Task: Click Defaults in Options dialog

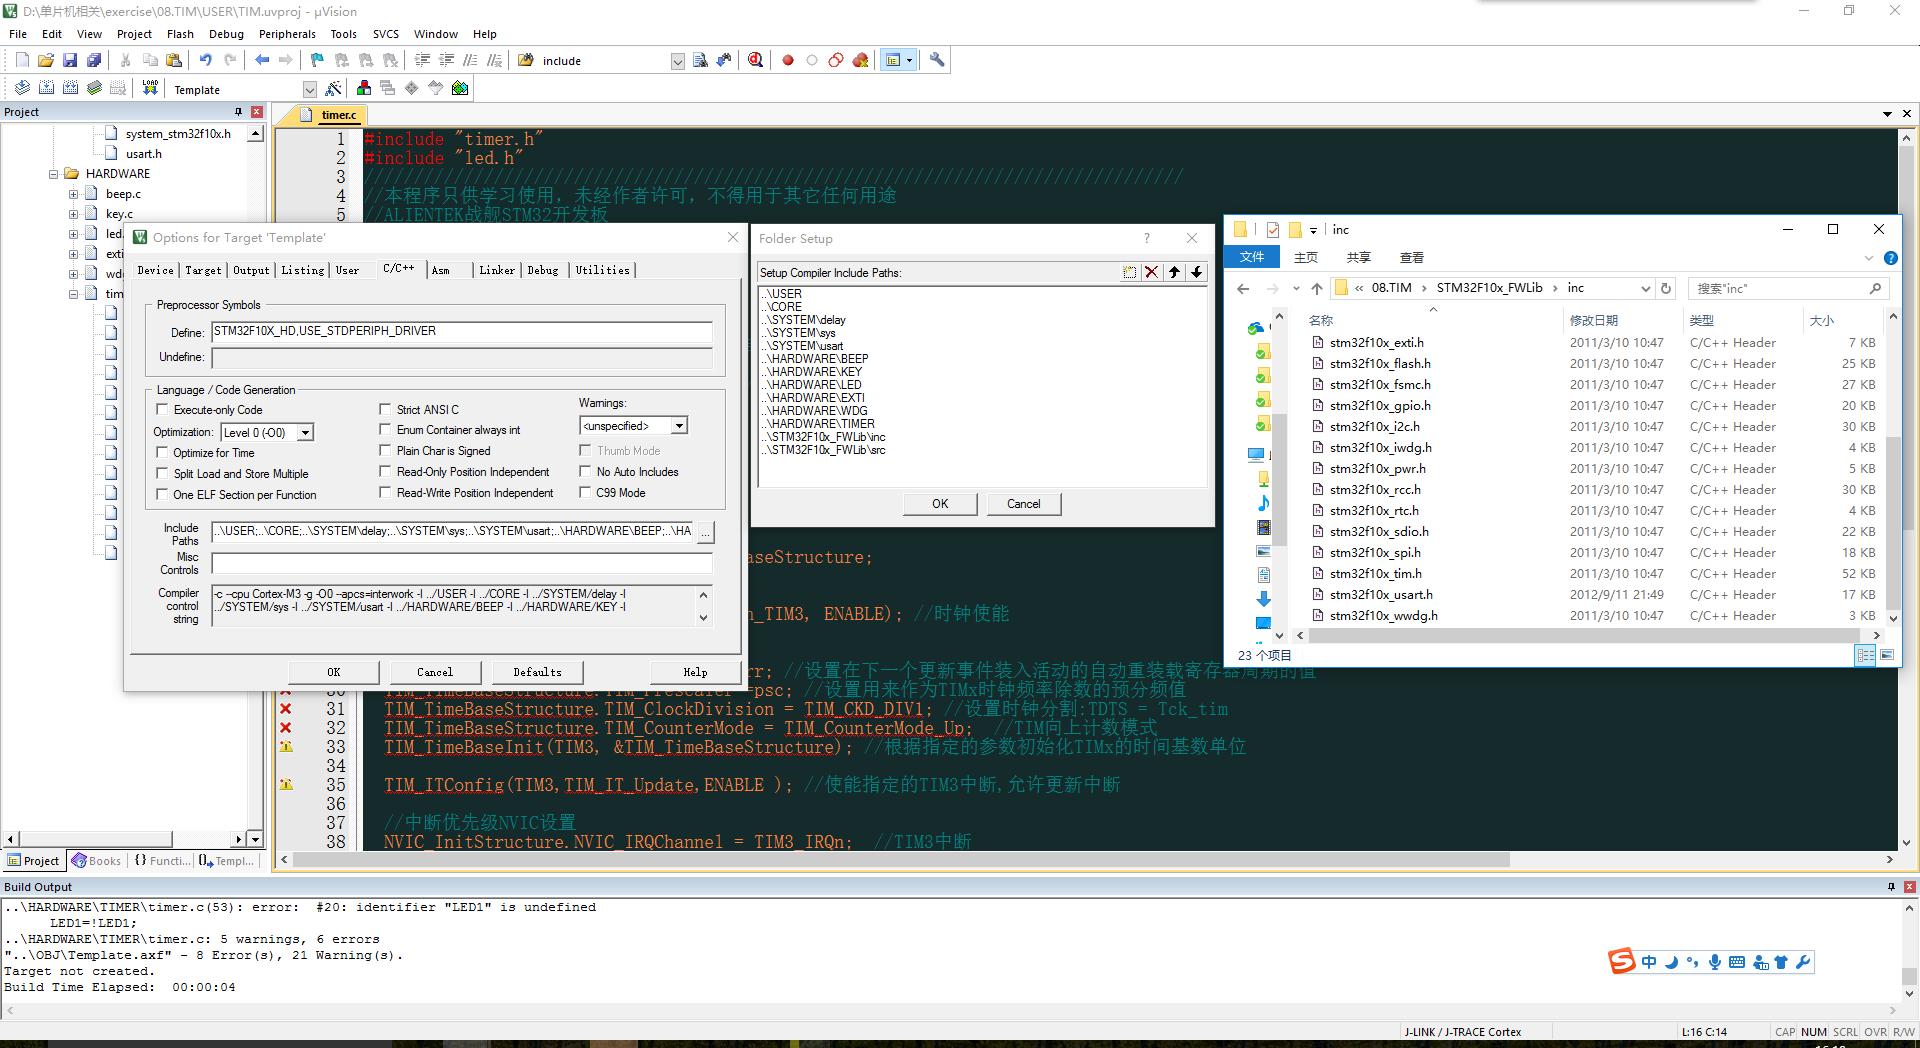Action: point(537,672)
